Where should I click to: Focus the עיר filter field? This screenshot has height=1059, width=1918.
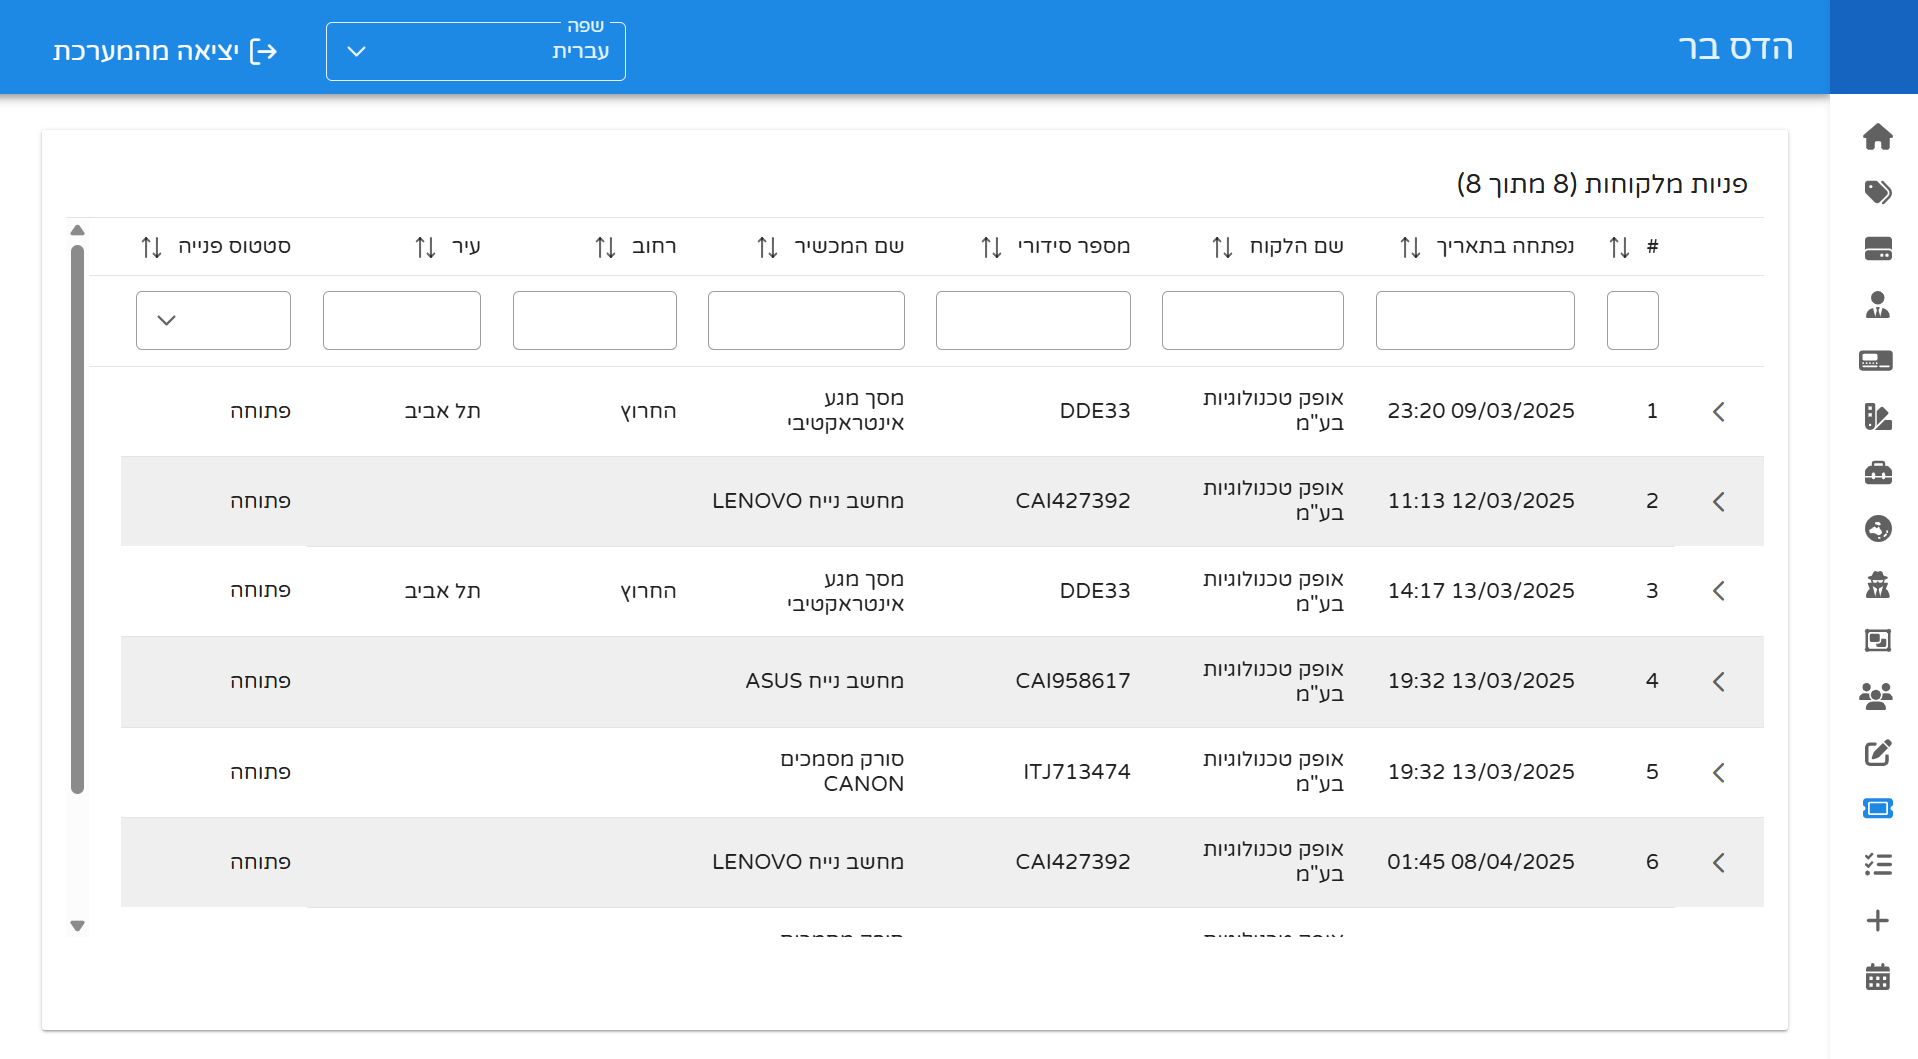(402, 320)
